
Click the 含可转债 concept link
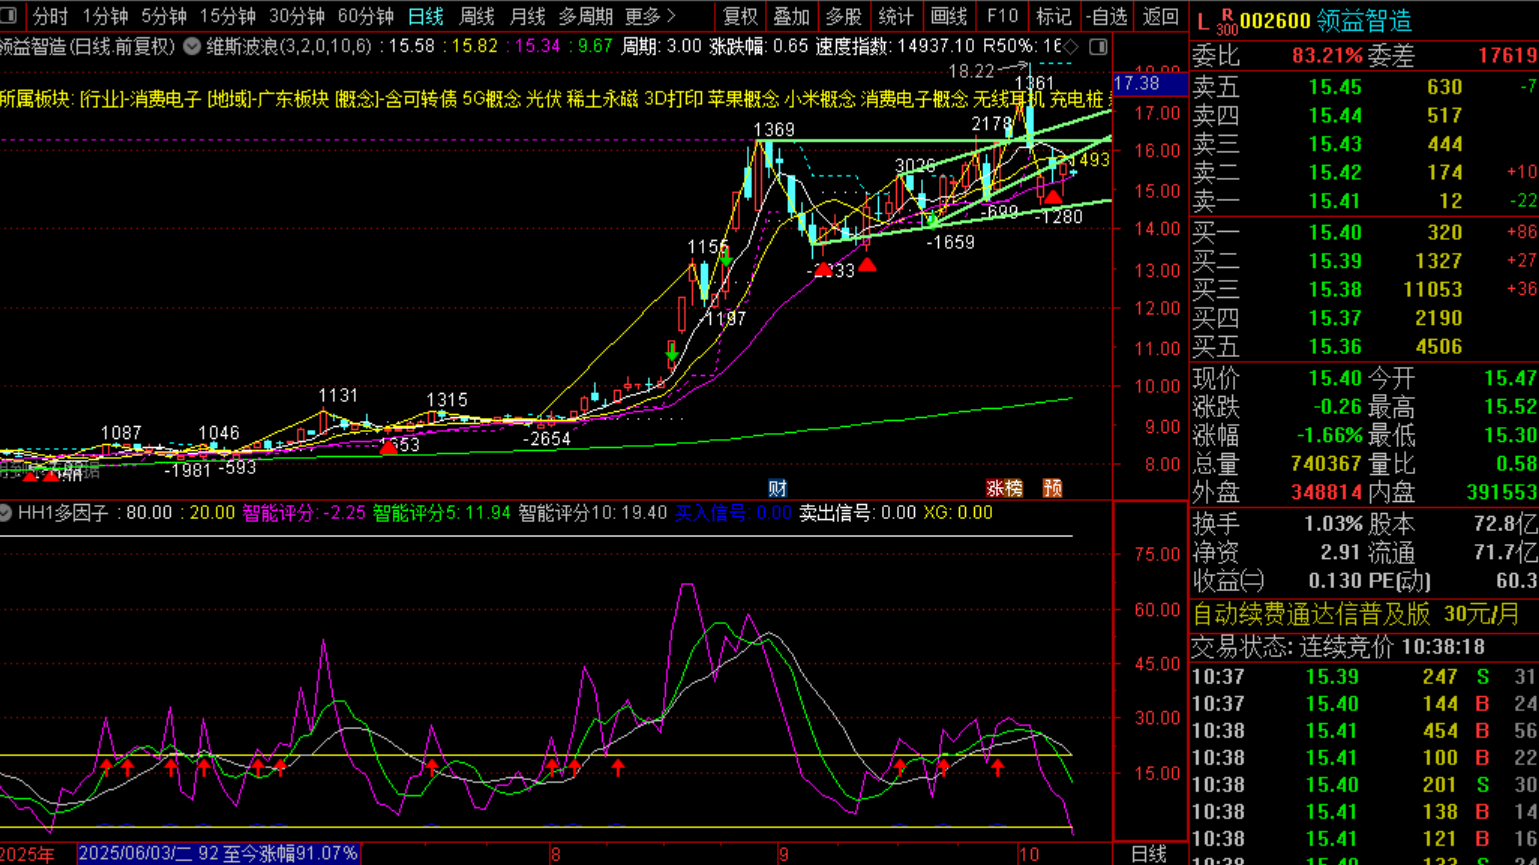(422, 98)
